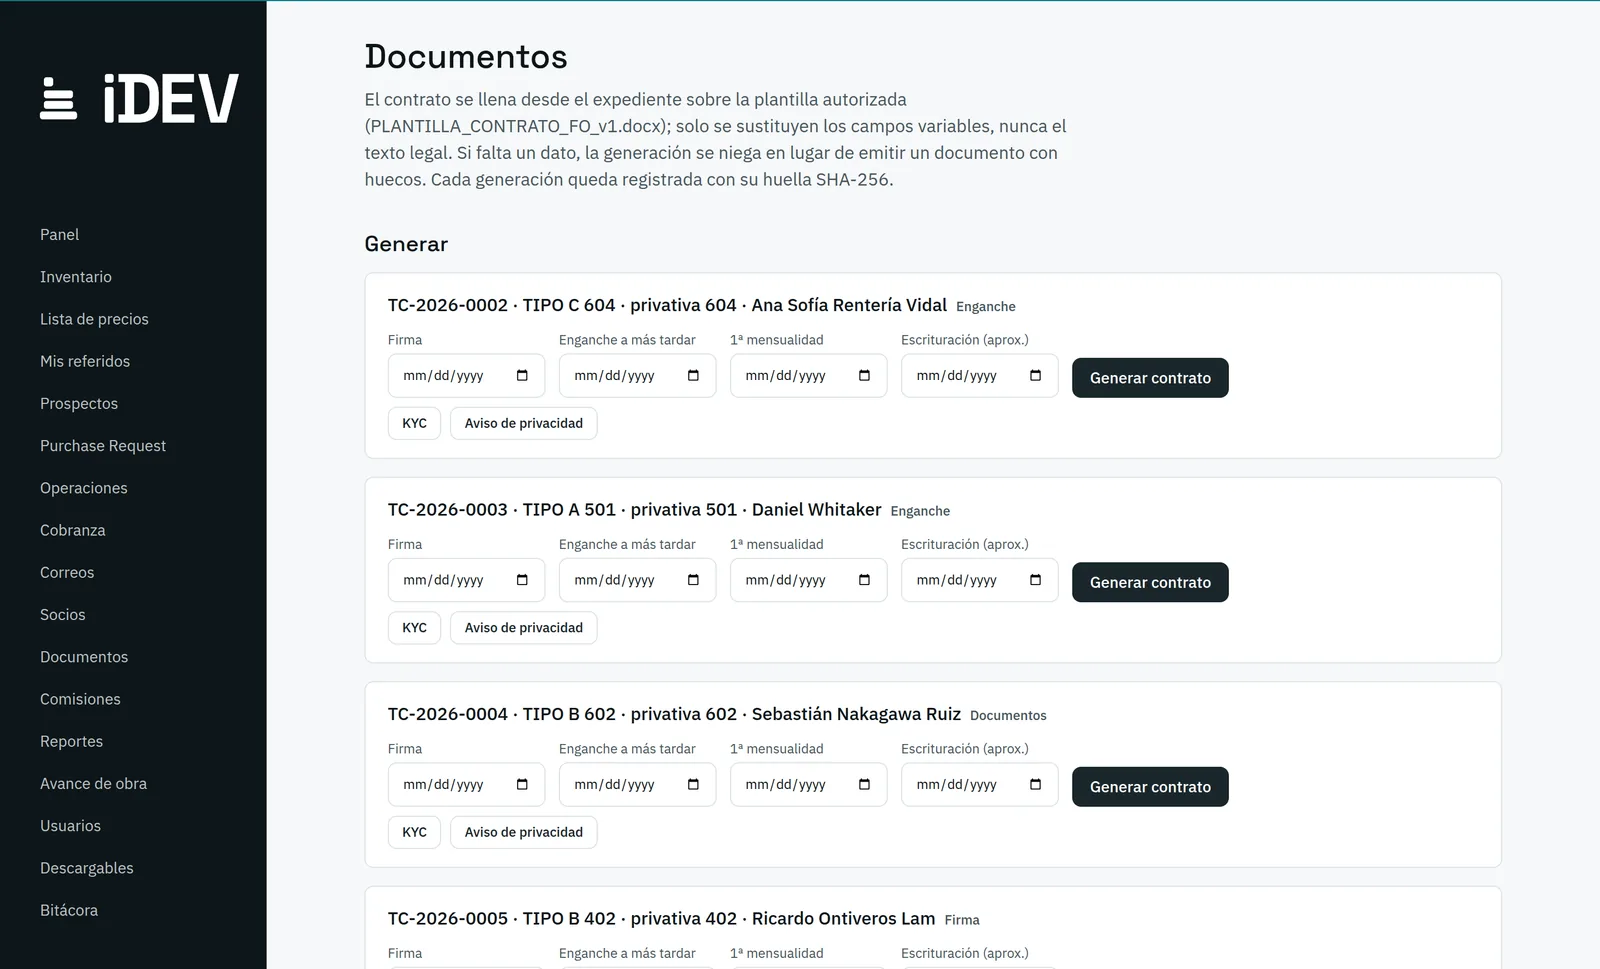
Task: Open Purchase Request page
Action: click(x=103, y=446)
